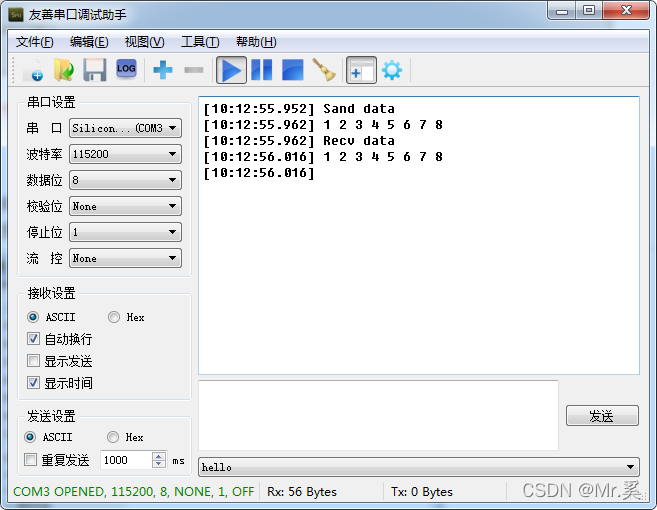
Task: Minimize the 友善串口调试助手 window
Action: [x=562, y=11]
